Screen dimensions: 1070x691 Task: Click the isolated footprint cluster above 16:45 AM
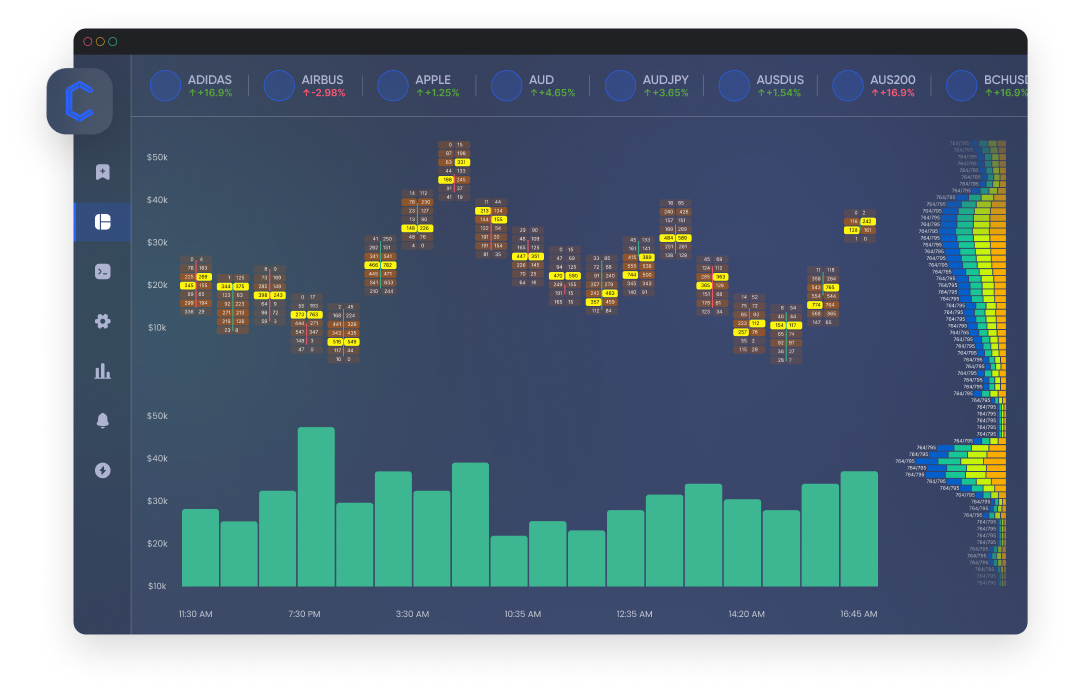click(x=859, y=226)
